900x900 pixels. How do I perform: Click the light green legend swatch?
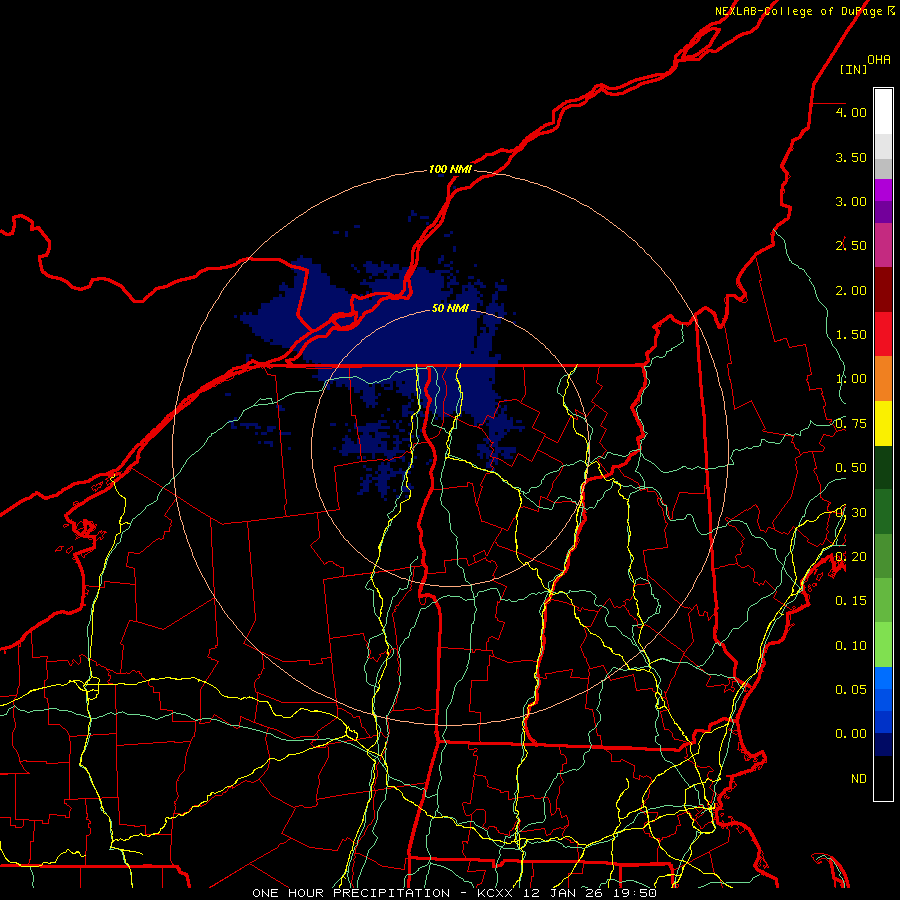point(883,645)
